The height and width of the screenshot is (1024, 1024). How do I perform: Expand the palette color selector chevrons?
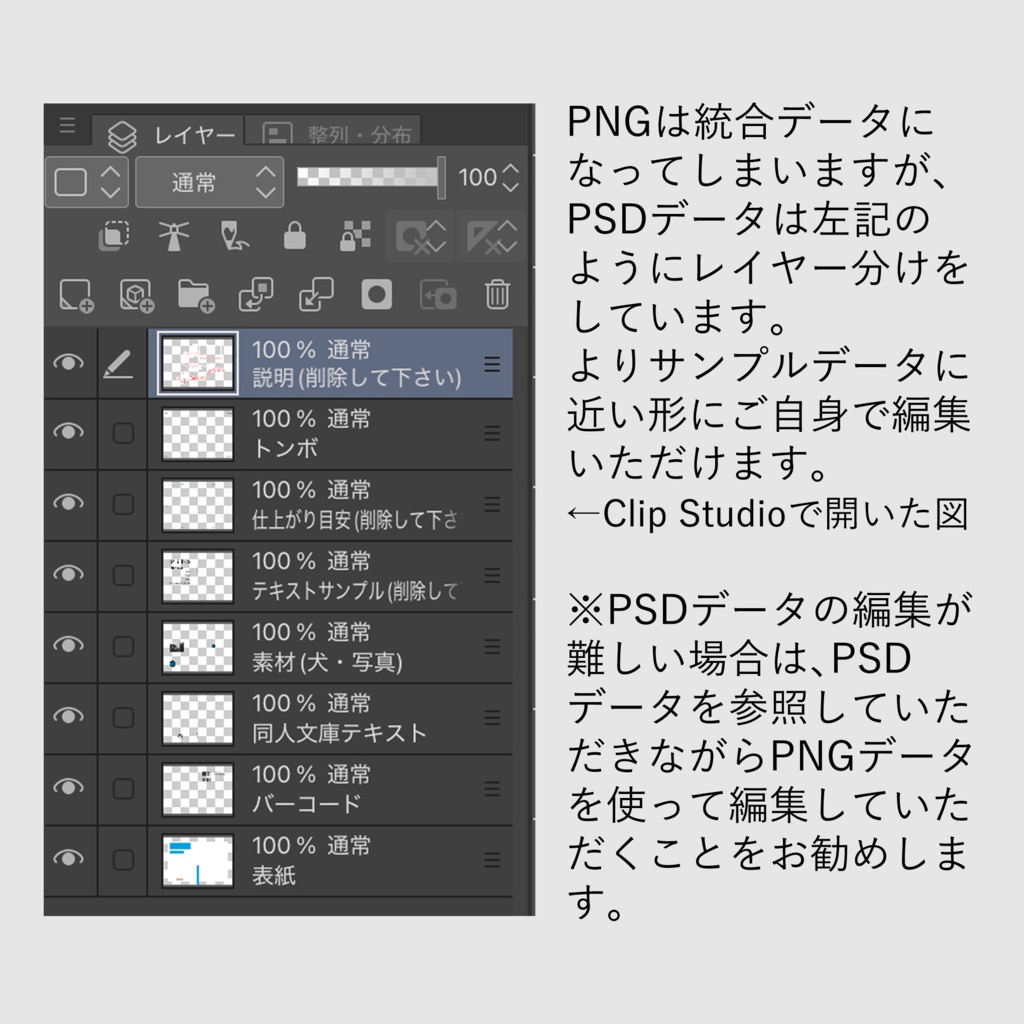coord(113,178)
